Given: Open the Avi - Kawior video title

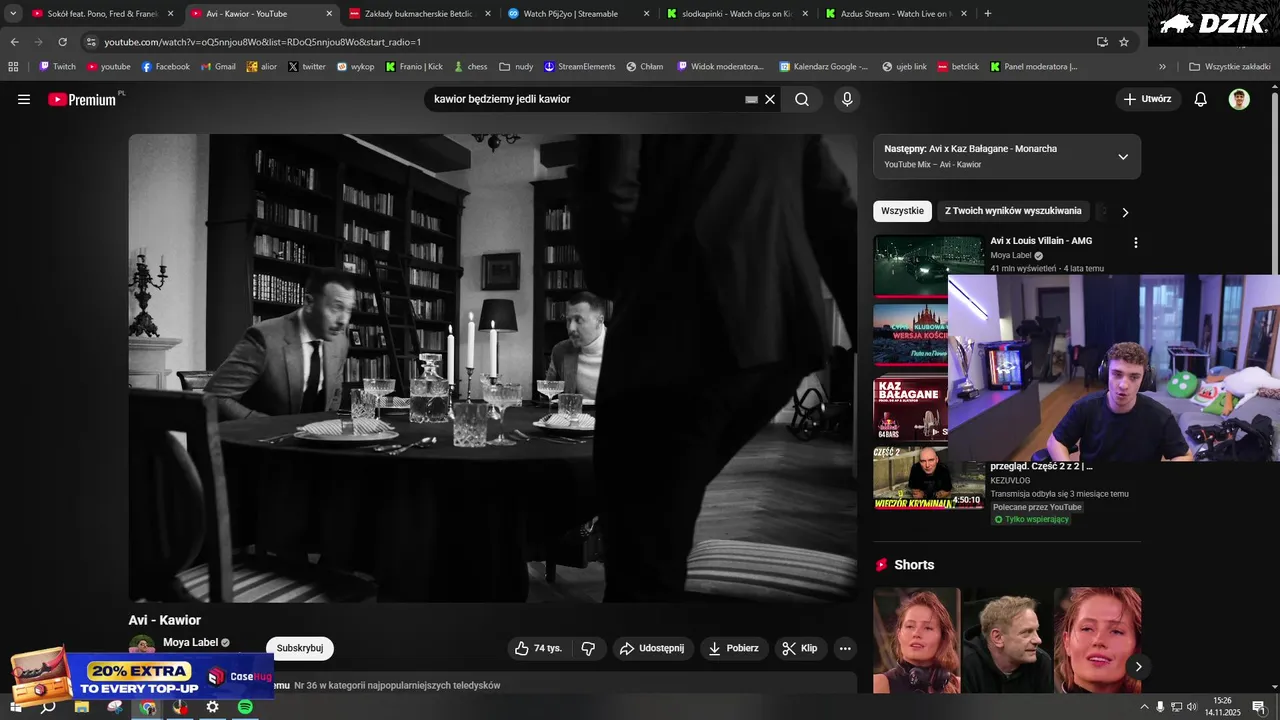Looking at the screenshot, I should (165, 620).
